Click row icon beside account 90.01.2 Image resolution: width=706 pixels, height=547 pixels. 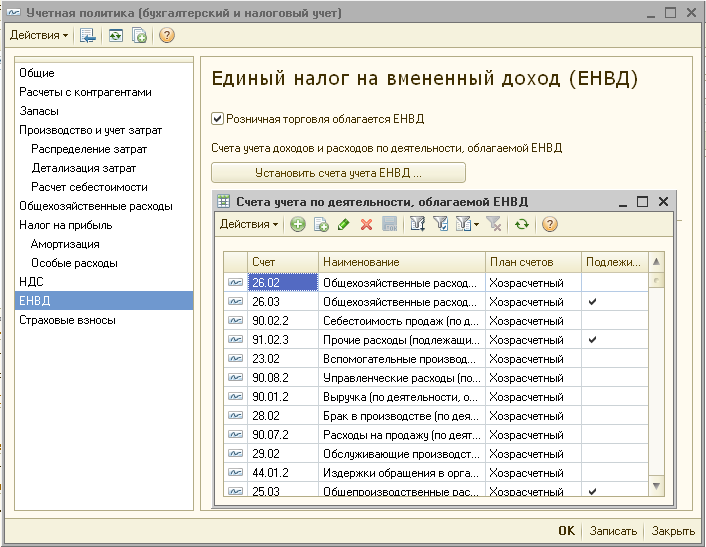[235, 397]
